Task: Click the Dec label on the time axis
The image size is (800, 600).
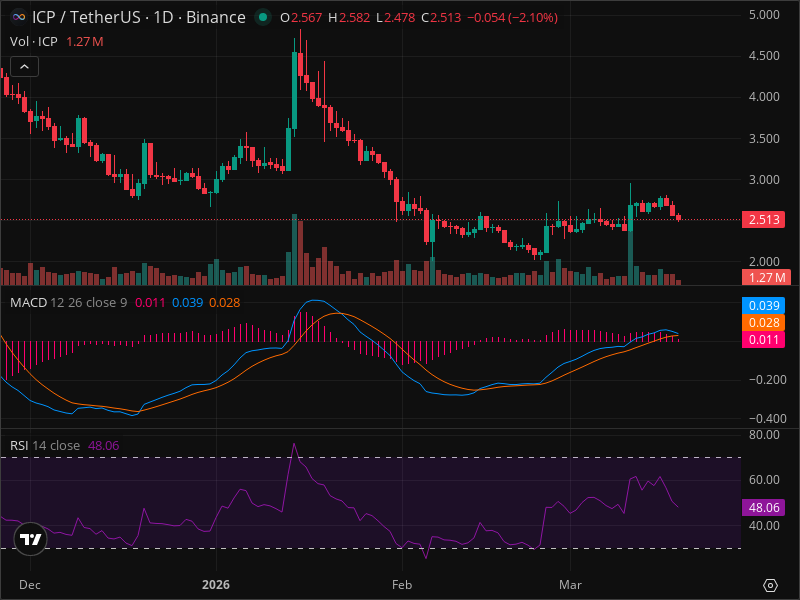Action: pyautogui.click(x=30, y=585)
